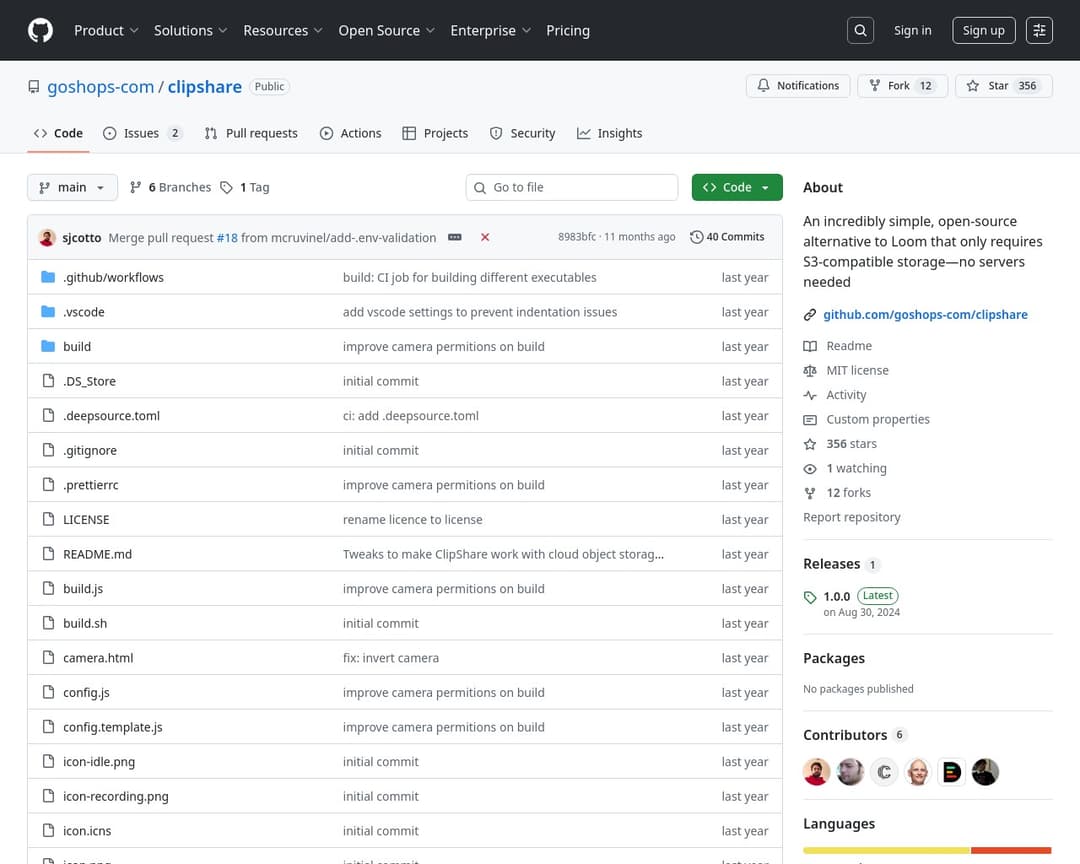Click the Go to file search field
Image resolution: width=1080 pixels, height=864 pixels.
[572, 187]
